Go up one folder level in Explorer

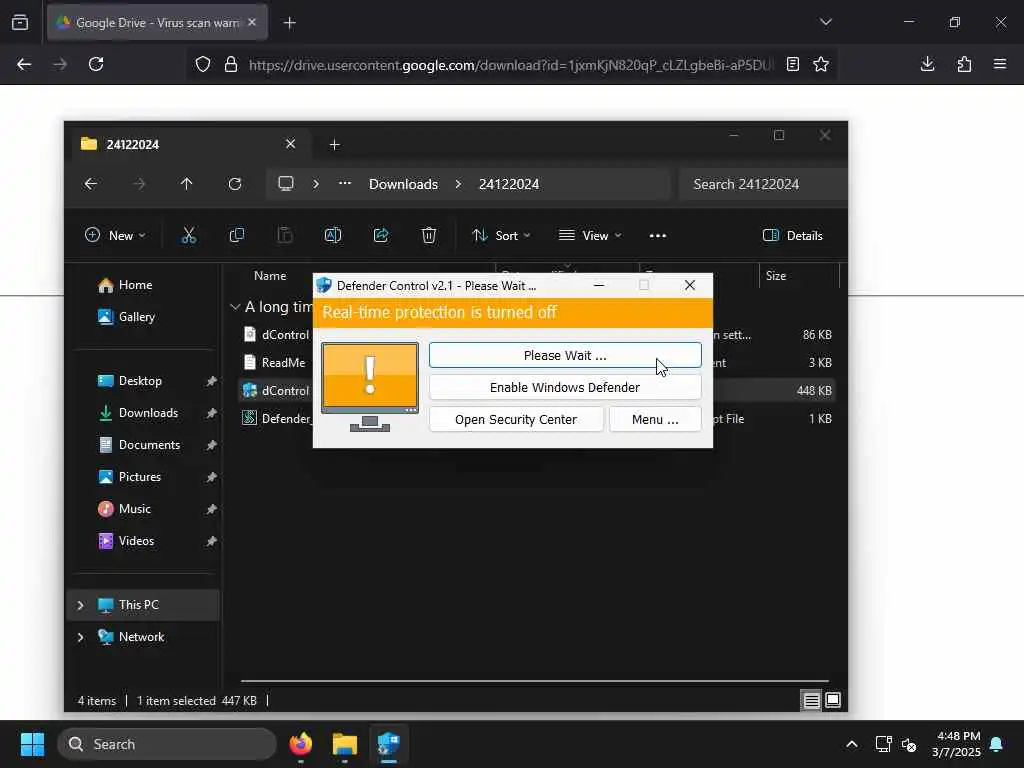pos(186,184)
